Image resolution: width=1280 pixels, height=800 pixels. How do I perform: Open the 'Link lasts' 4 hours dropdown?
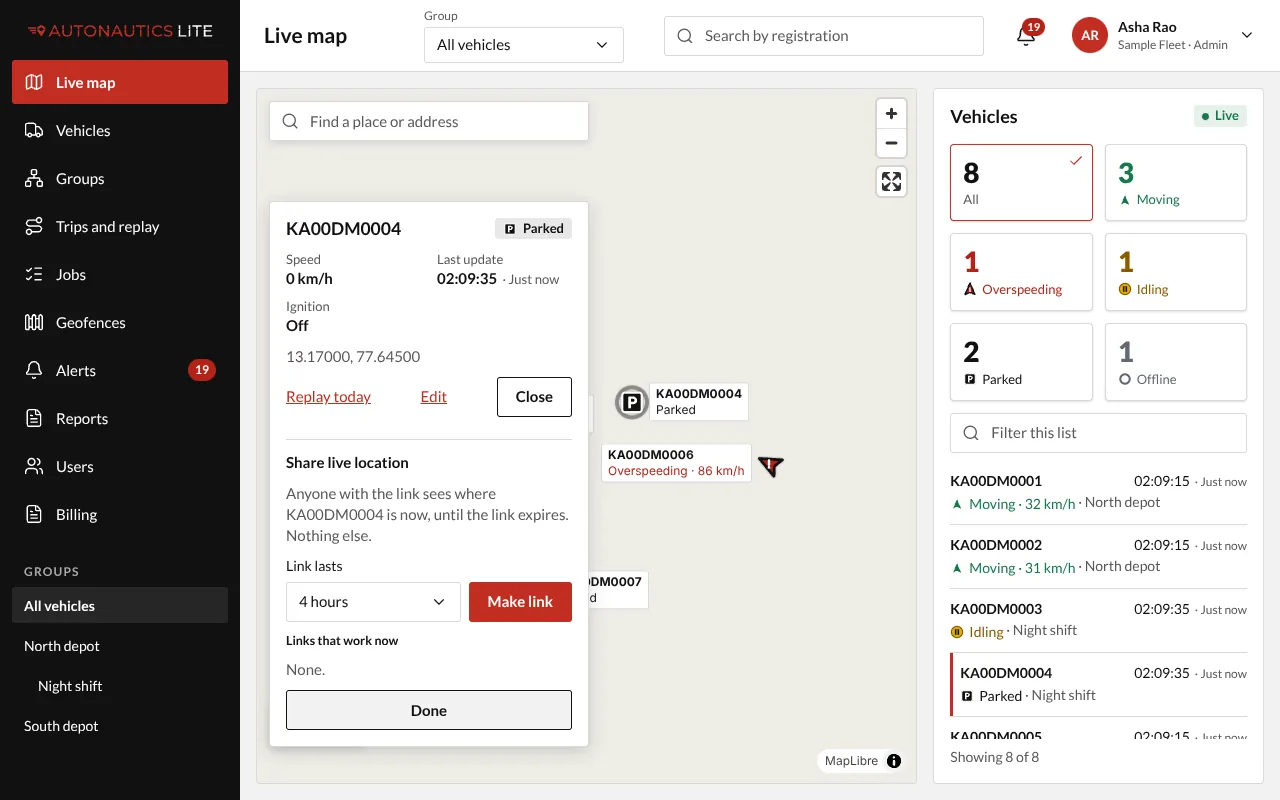[373, 602]
